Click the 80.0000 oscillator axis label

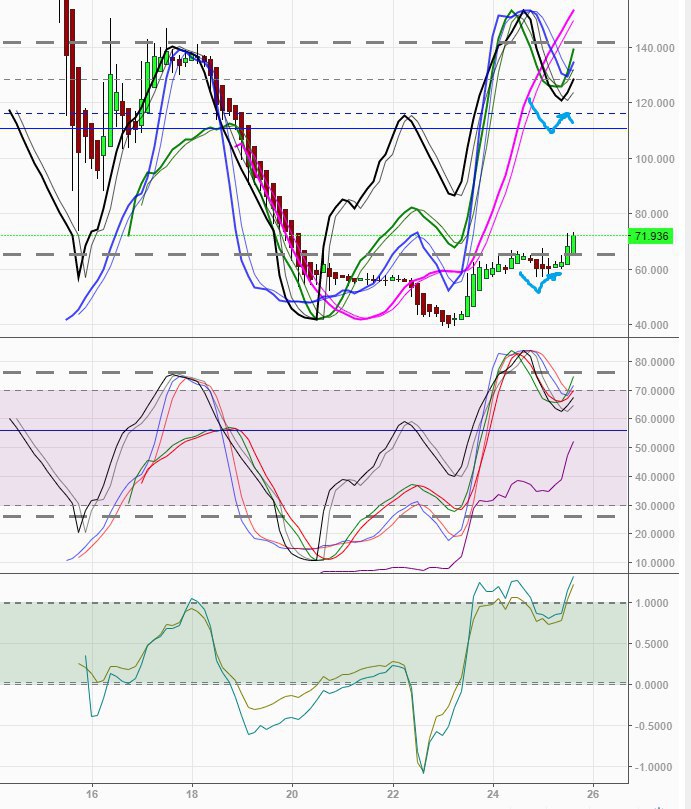point(654,362)
